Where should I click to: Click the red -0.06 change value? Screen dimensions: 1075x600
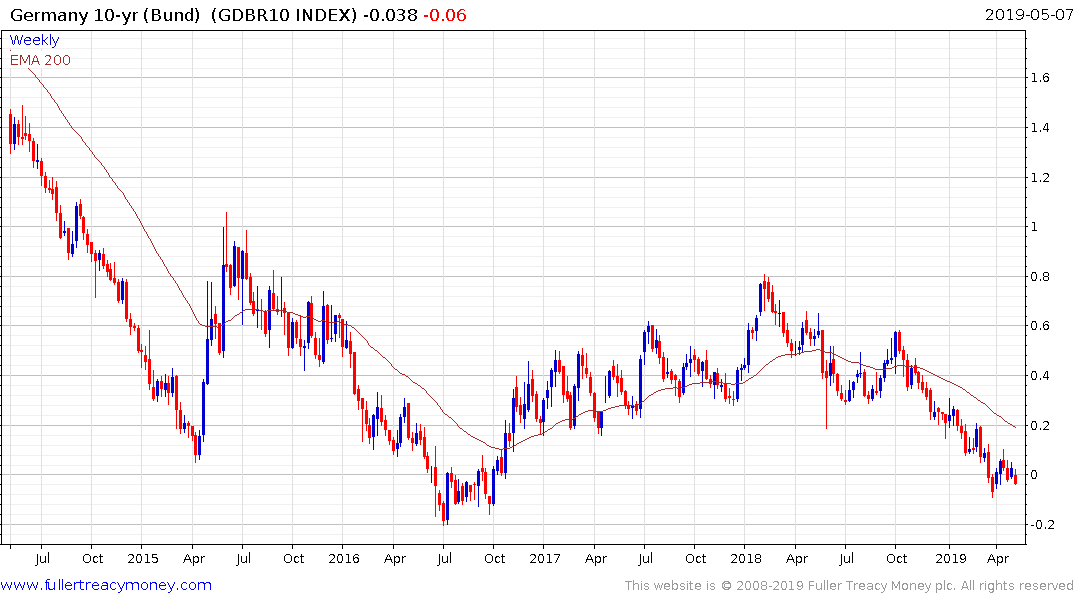click(444, 14)
